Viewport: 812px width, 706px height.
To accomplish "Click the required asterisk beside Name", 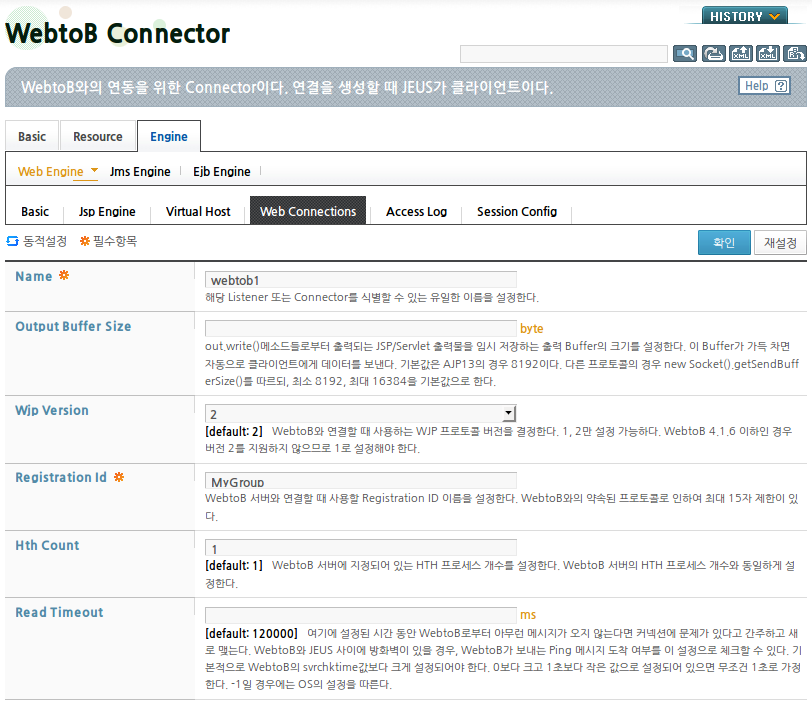I will pos(64,275).
